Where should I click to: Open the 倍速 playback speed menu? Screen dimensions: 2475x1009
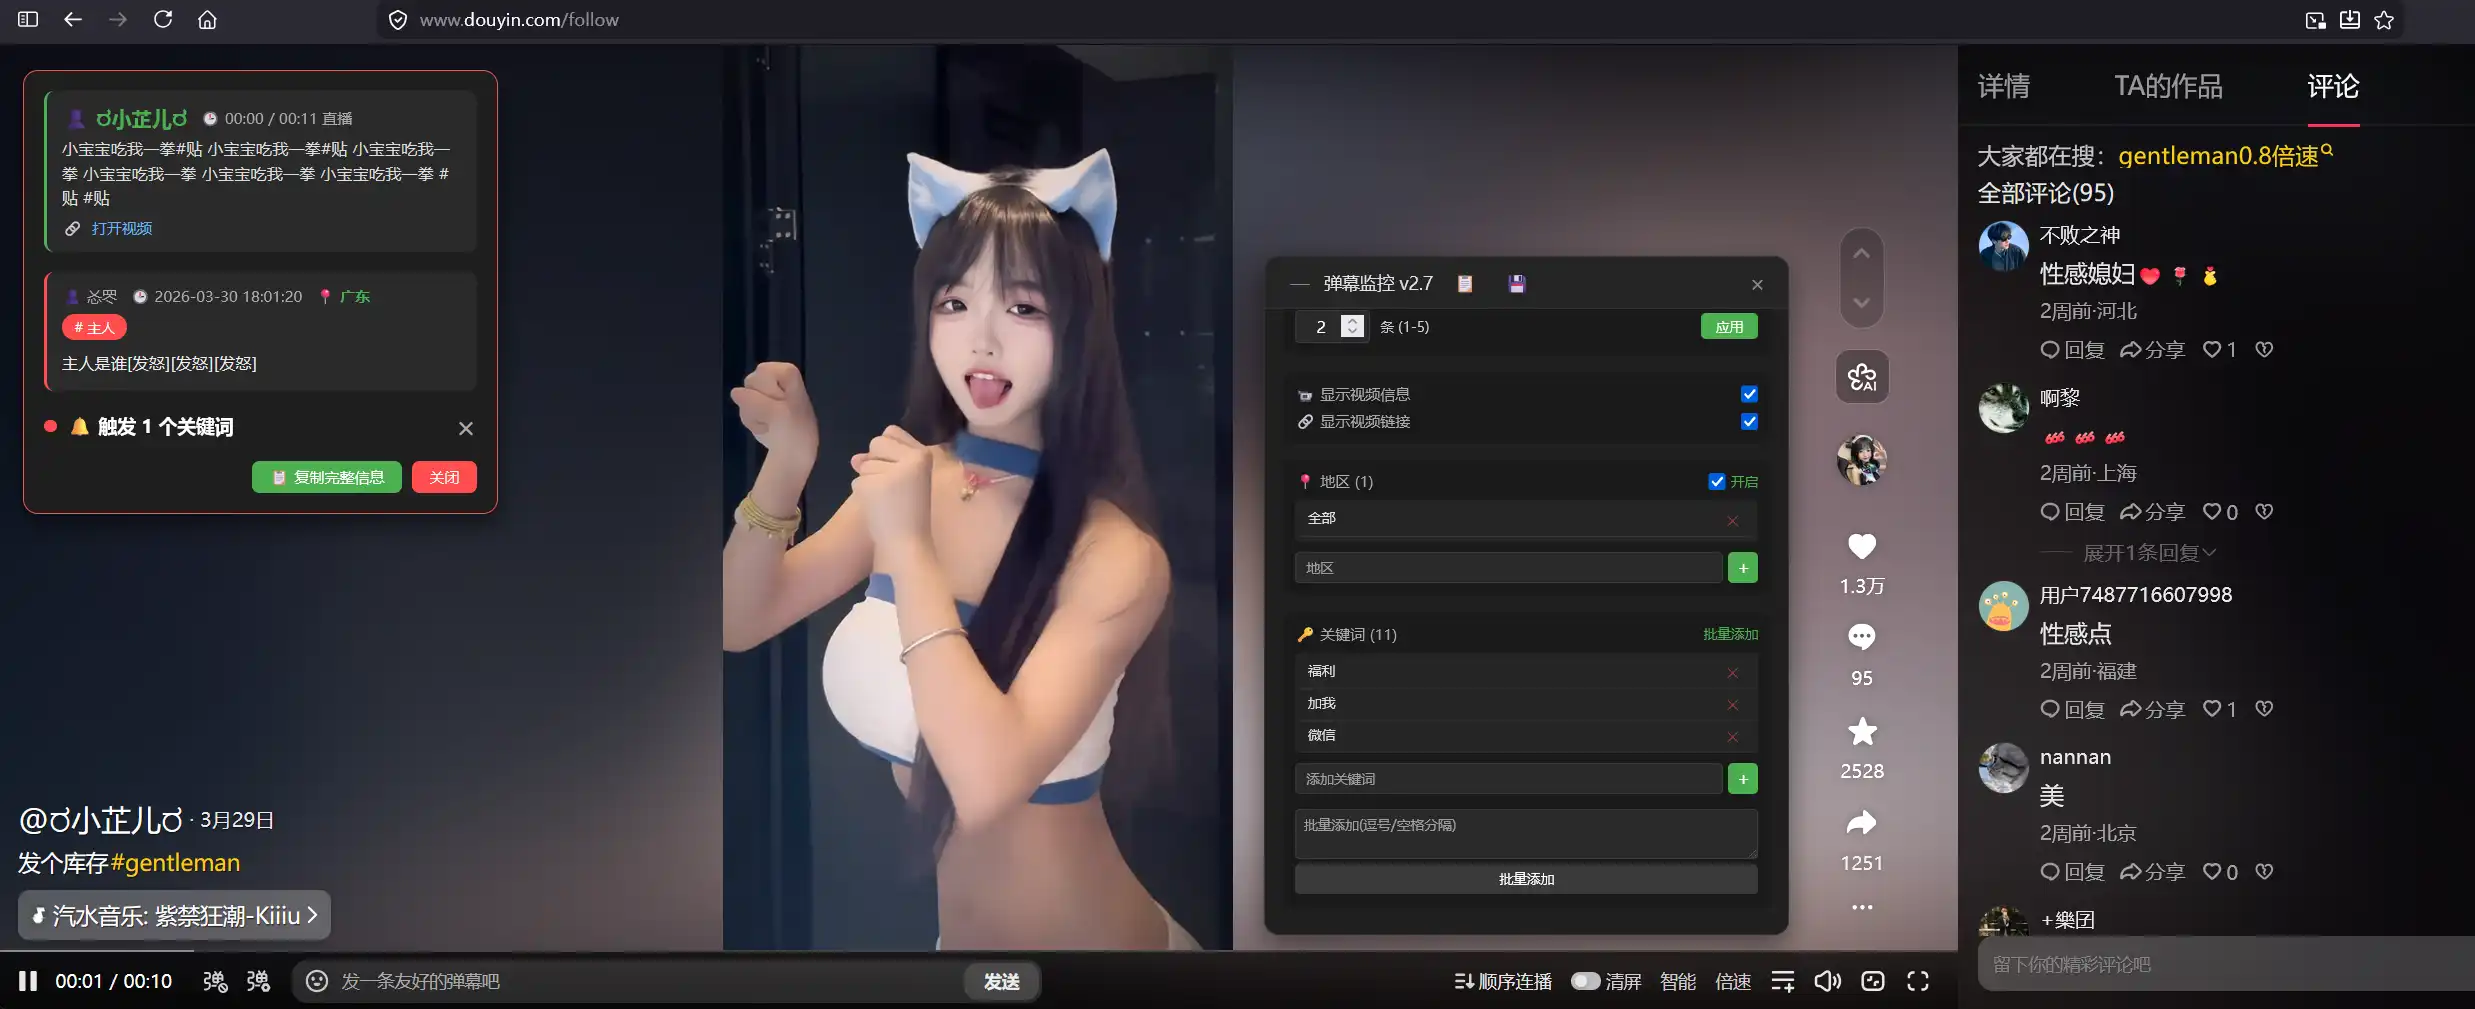(x=1732, y=981)
